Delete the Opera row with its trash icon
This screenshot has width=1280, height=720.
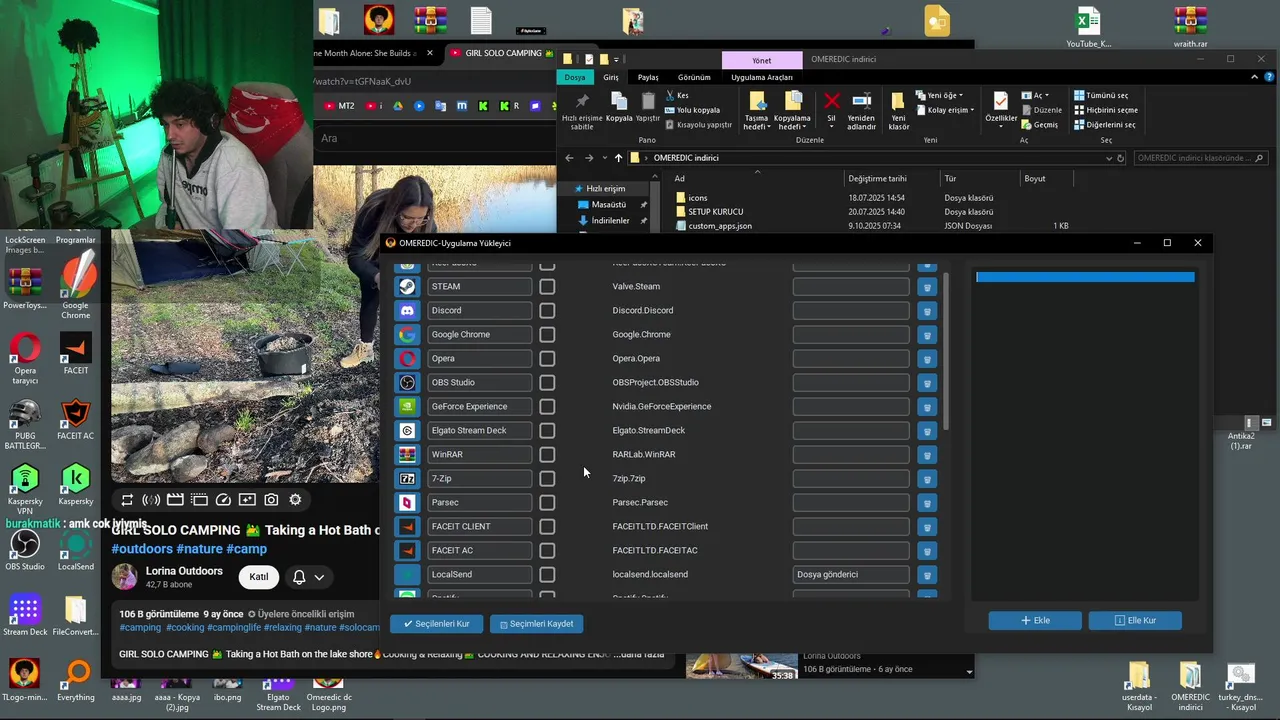click(927, 358)
